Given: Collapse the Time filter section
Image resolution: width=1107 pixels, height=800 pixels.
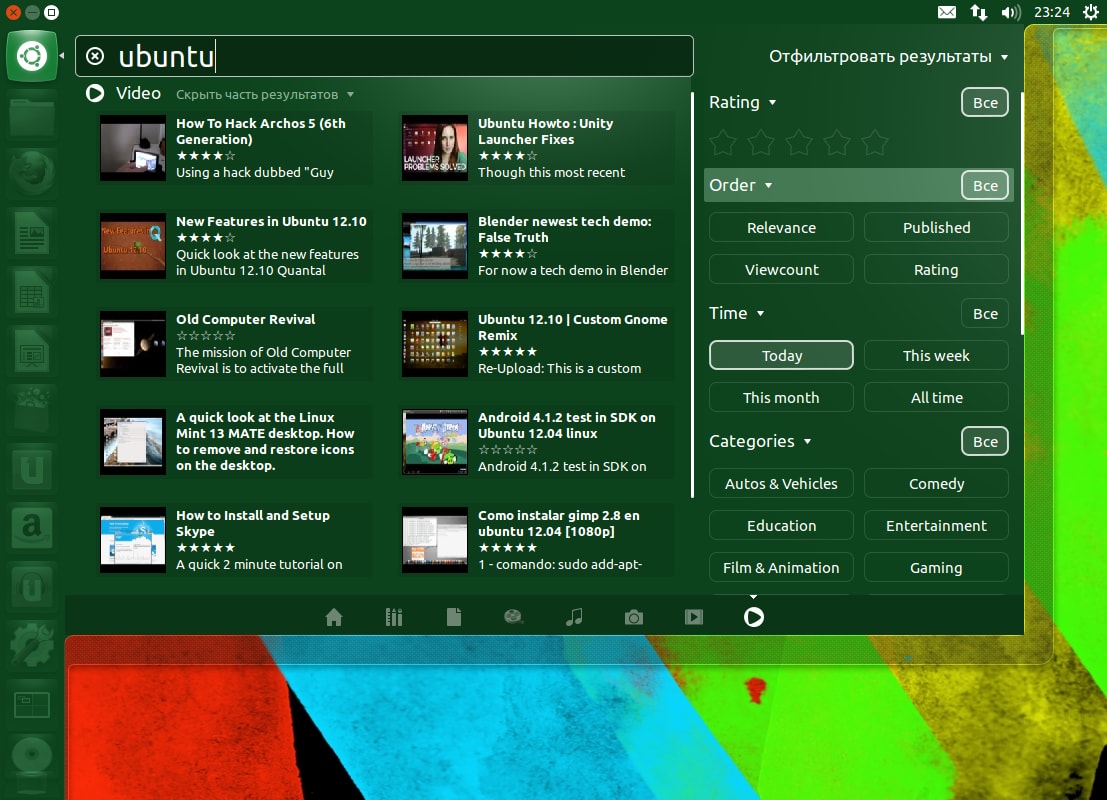Looking at the screenshot, I should tap(736, 313).
